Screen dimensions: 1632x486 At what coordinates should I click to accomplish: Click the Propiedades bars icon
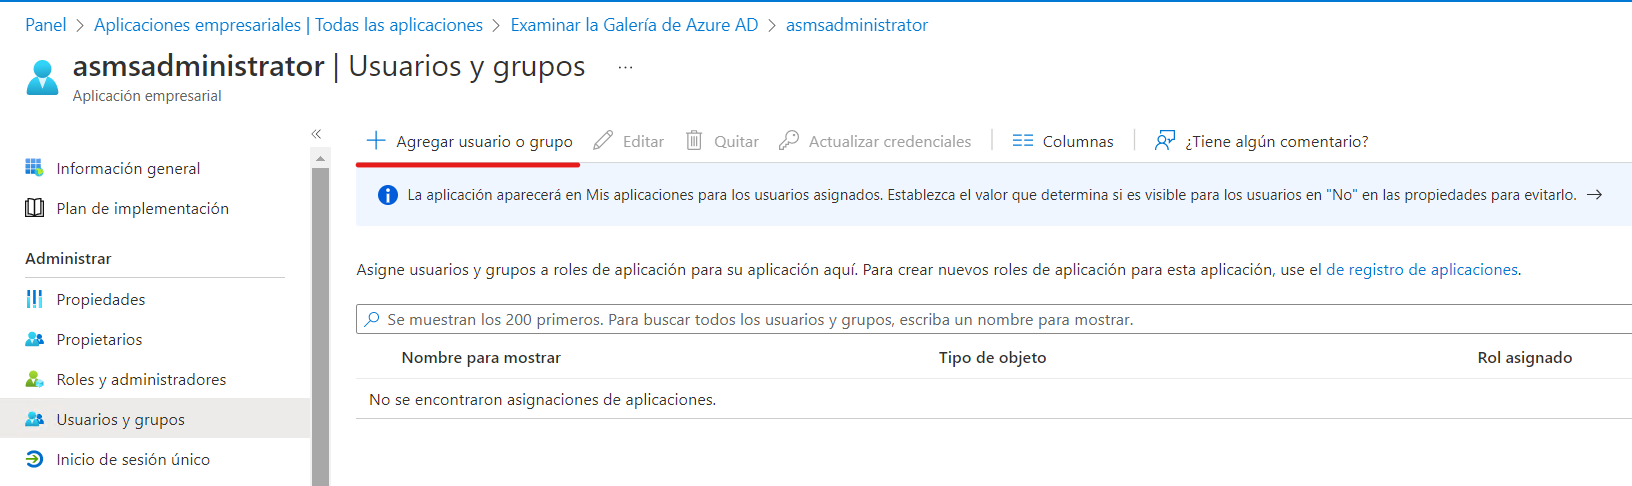click(x=34, y=299)
